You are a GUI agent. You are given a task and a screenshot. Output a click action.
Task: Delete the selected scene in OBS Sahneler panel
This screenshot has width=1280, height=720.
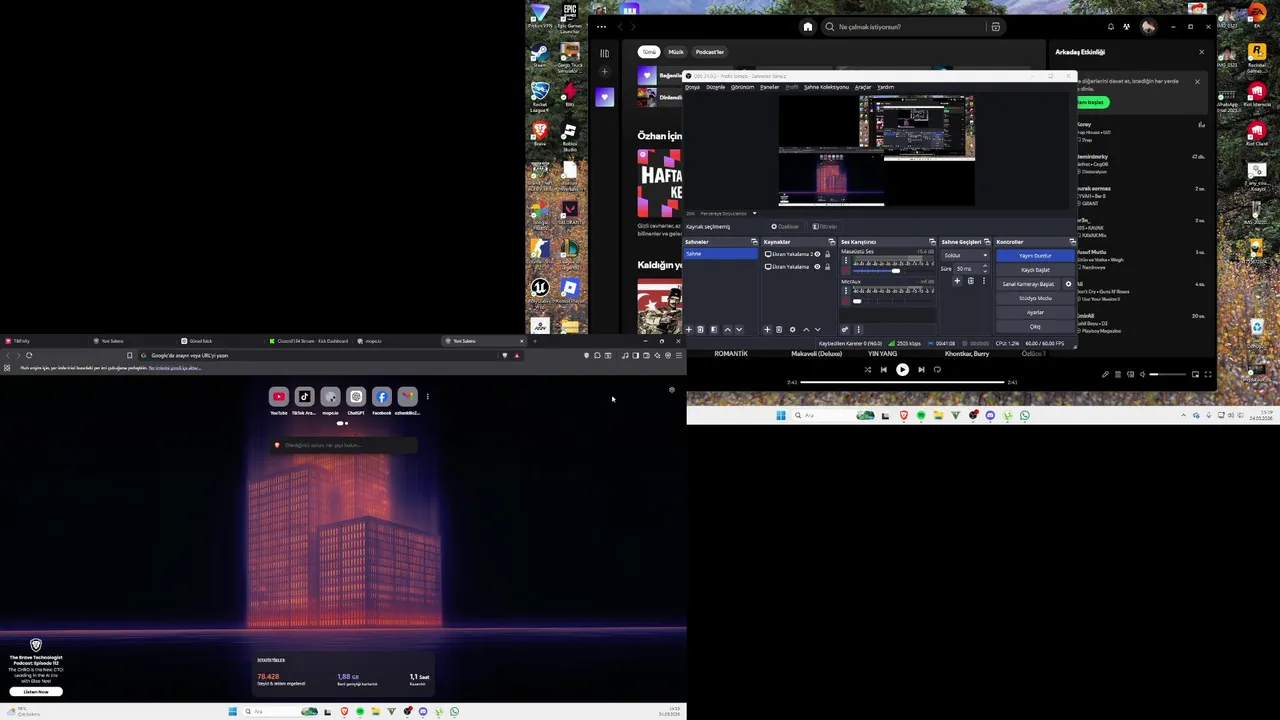700,329
